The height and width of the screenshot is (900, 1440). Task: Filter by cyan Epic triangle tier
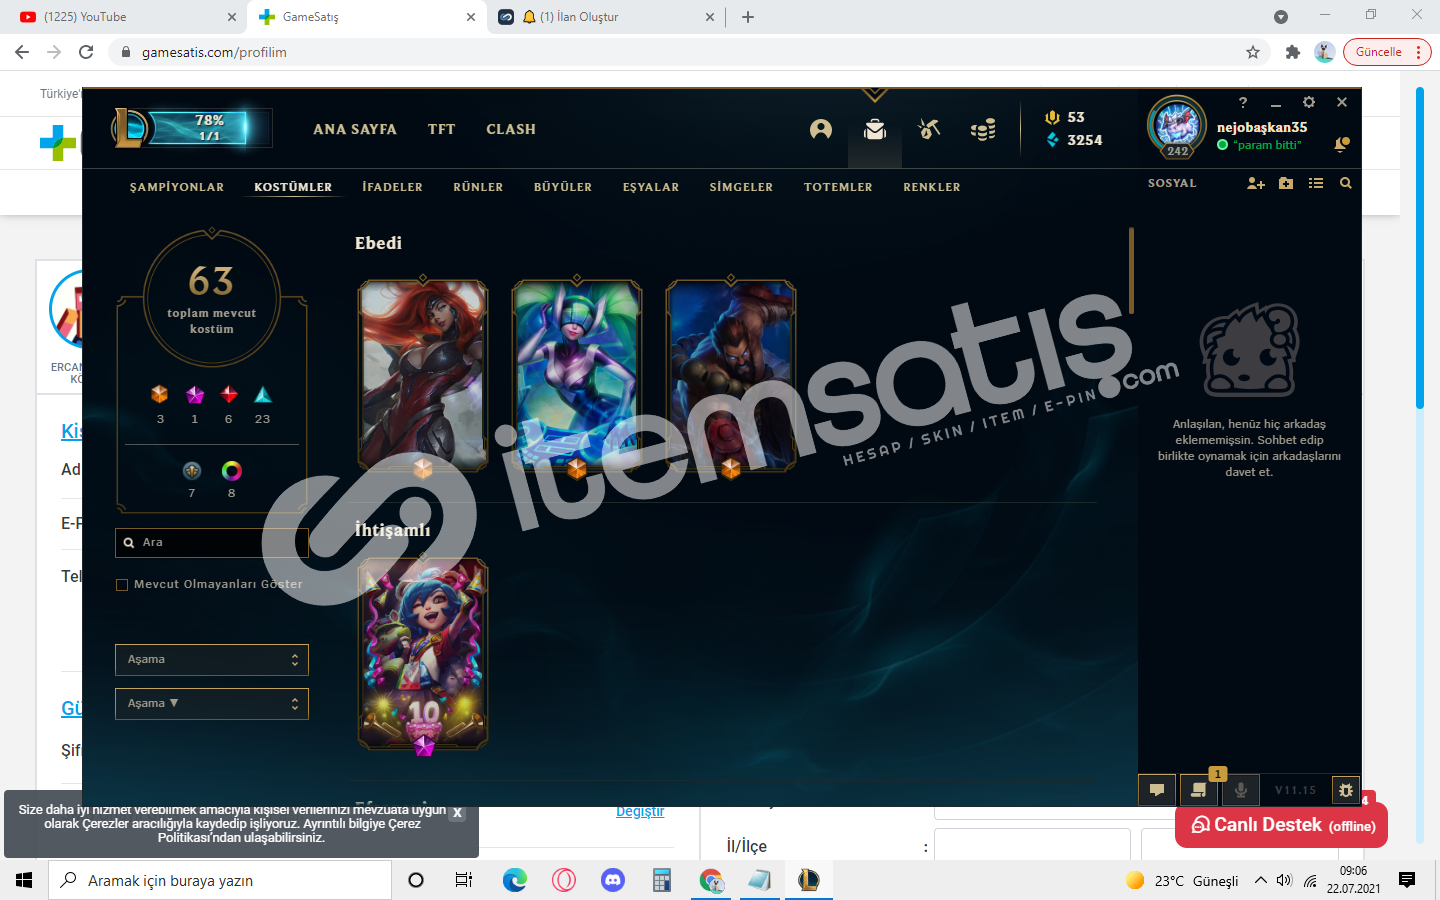tap(263, 394)
